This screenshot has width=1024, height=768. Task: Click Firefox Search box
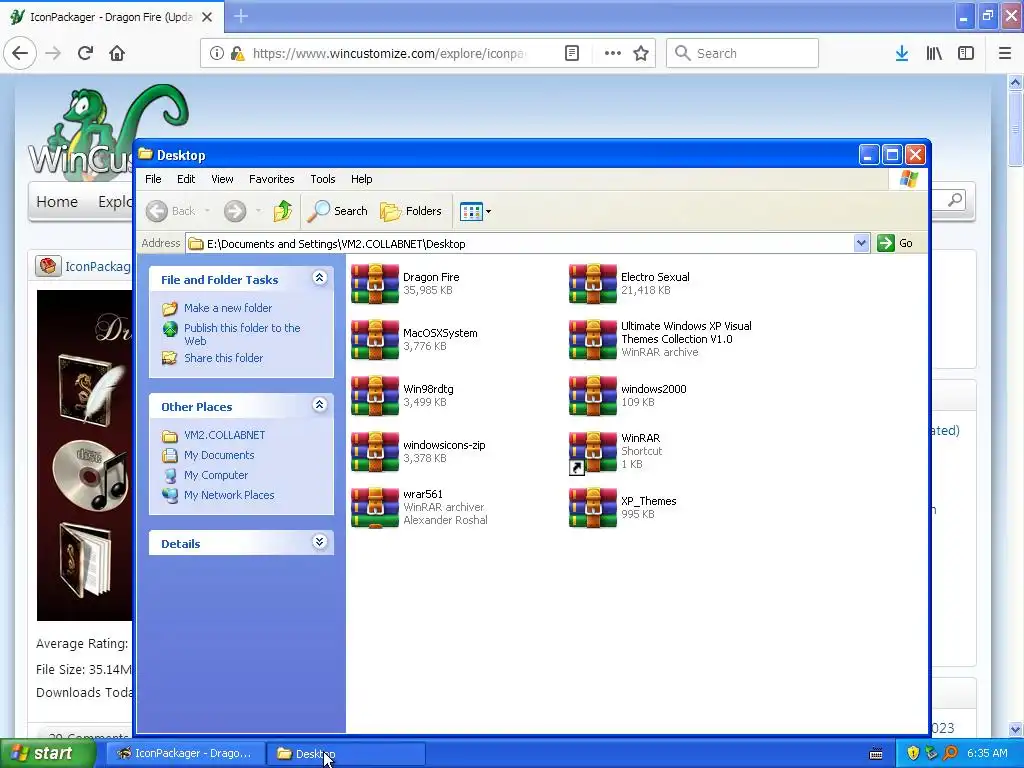742,53
